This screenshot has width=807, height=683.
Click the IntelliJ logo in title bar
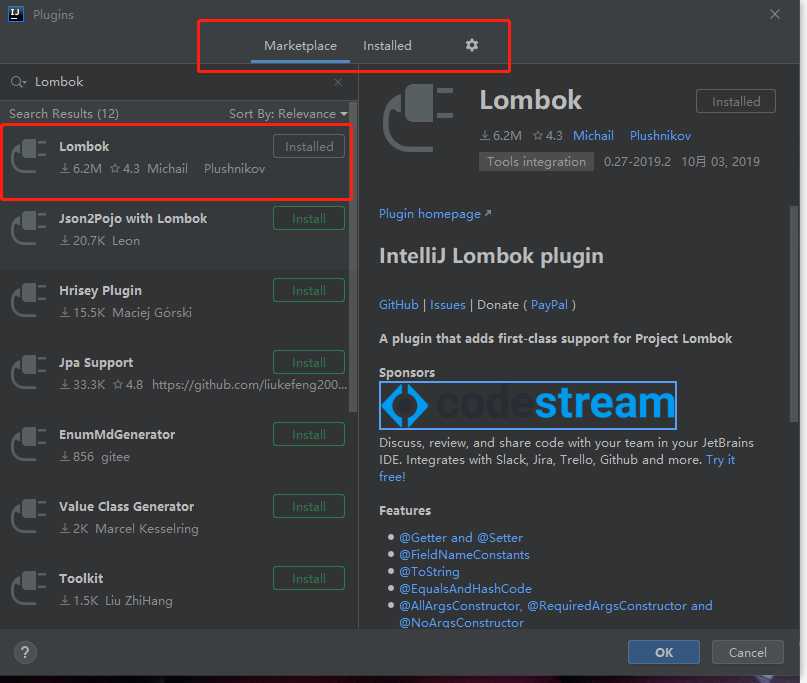[15, 14]
